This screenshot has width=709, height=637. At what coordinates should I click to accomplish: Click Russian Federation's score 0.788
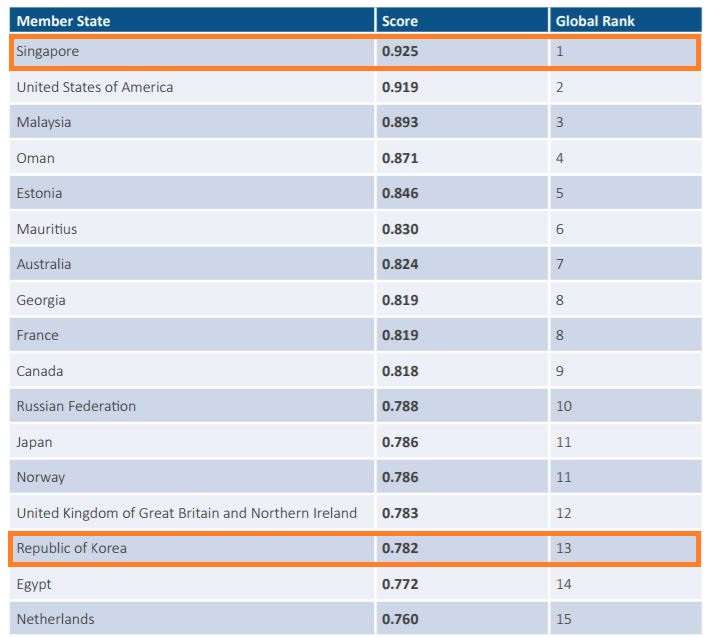tap(400, 406)
